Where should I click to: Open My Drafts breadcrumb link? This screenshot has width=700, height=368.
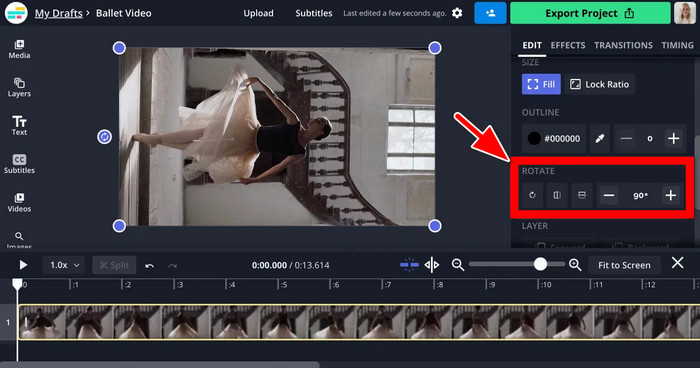tap(58, 13)
